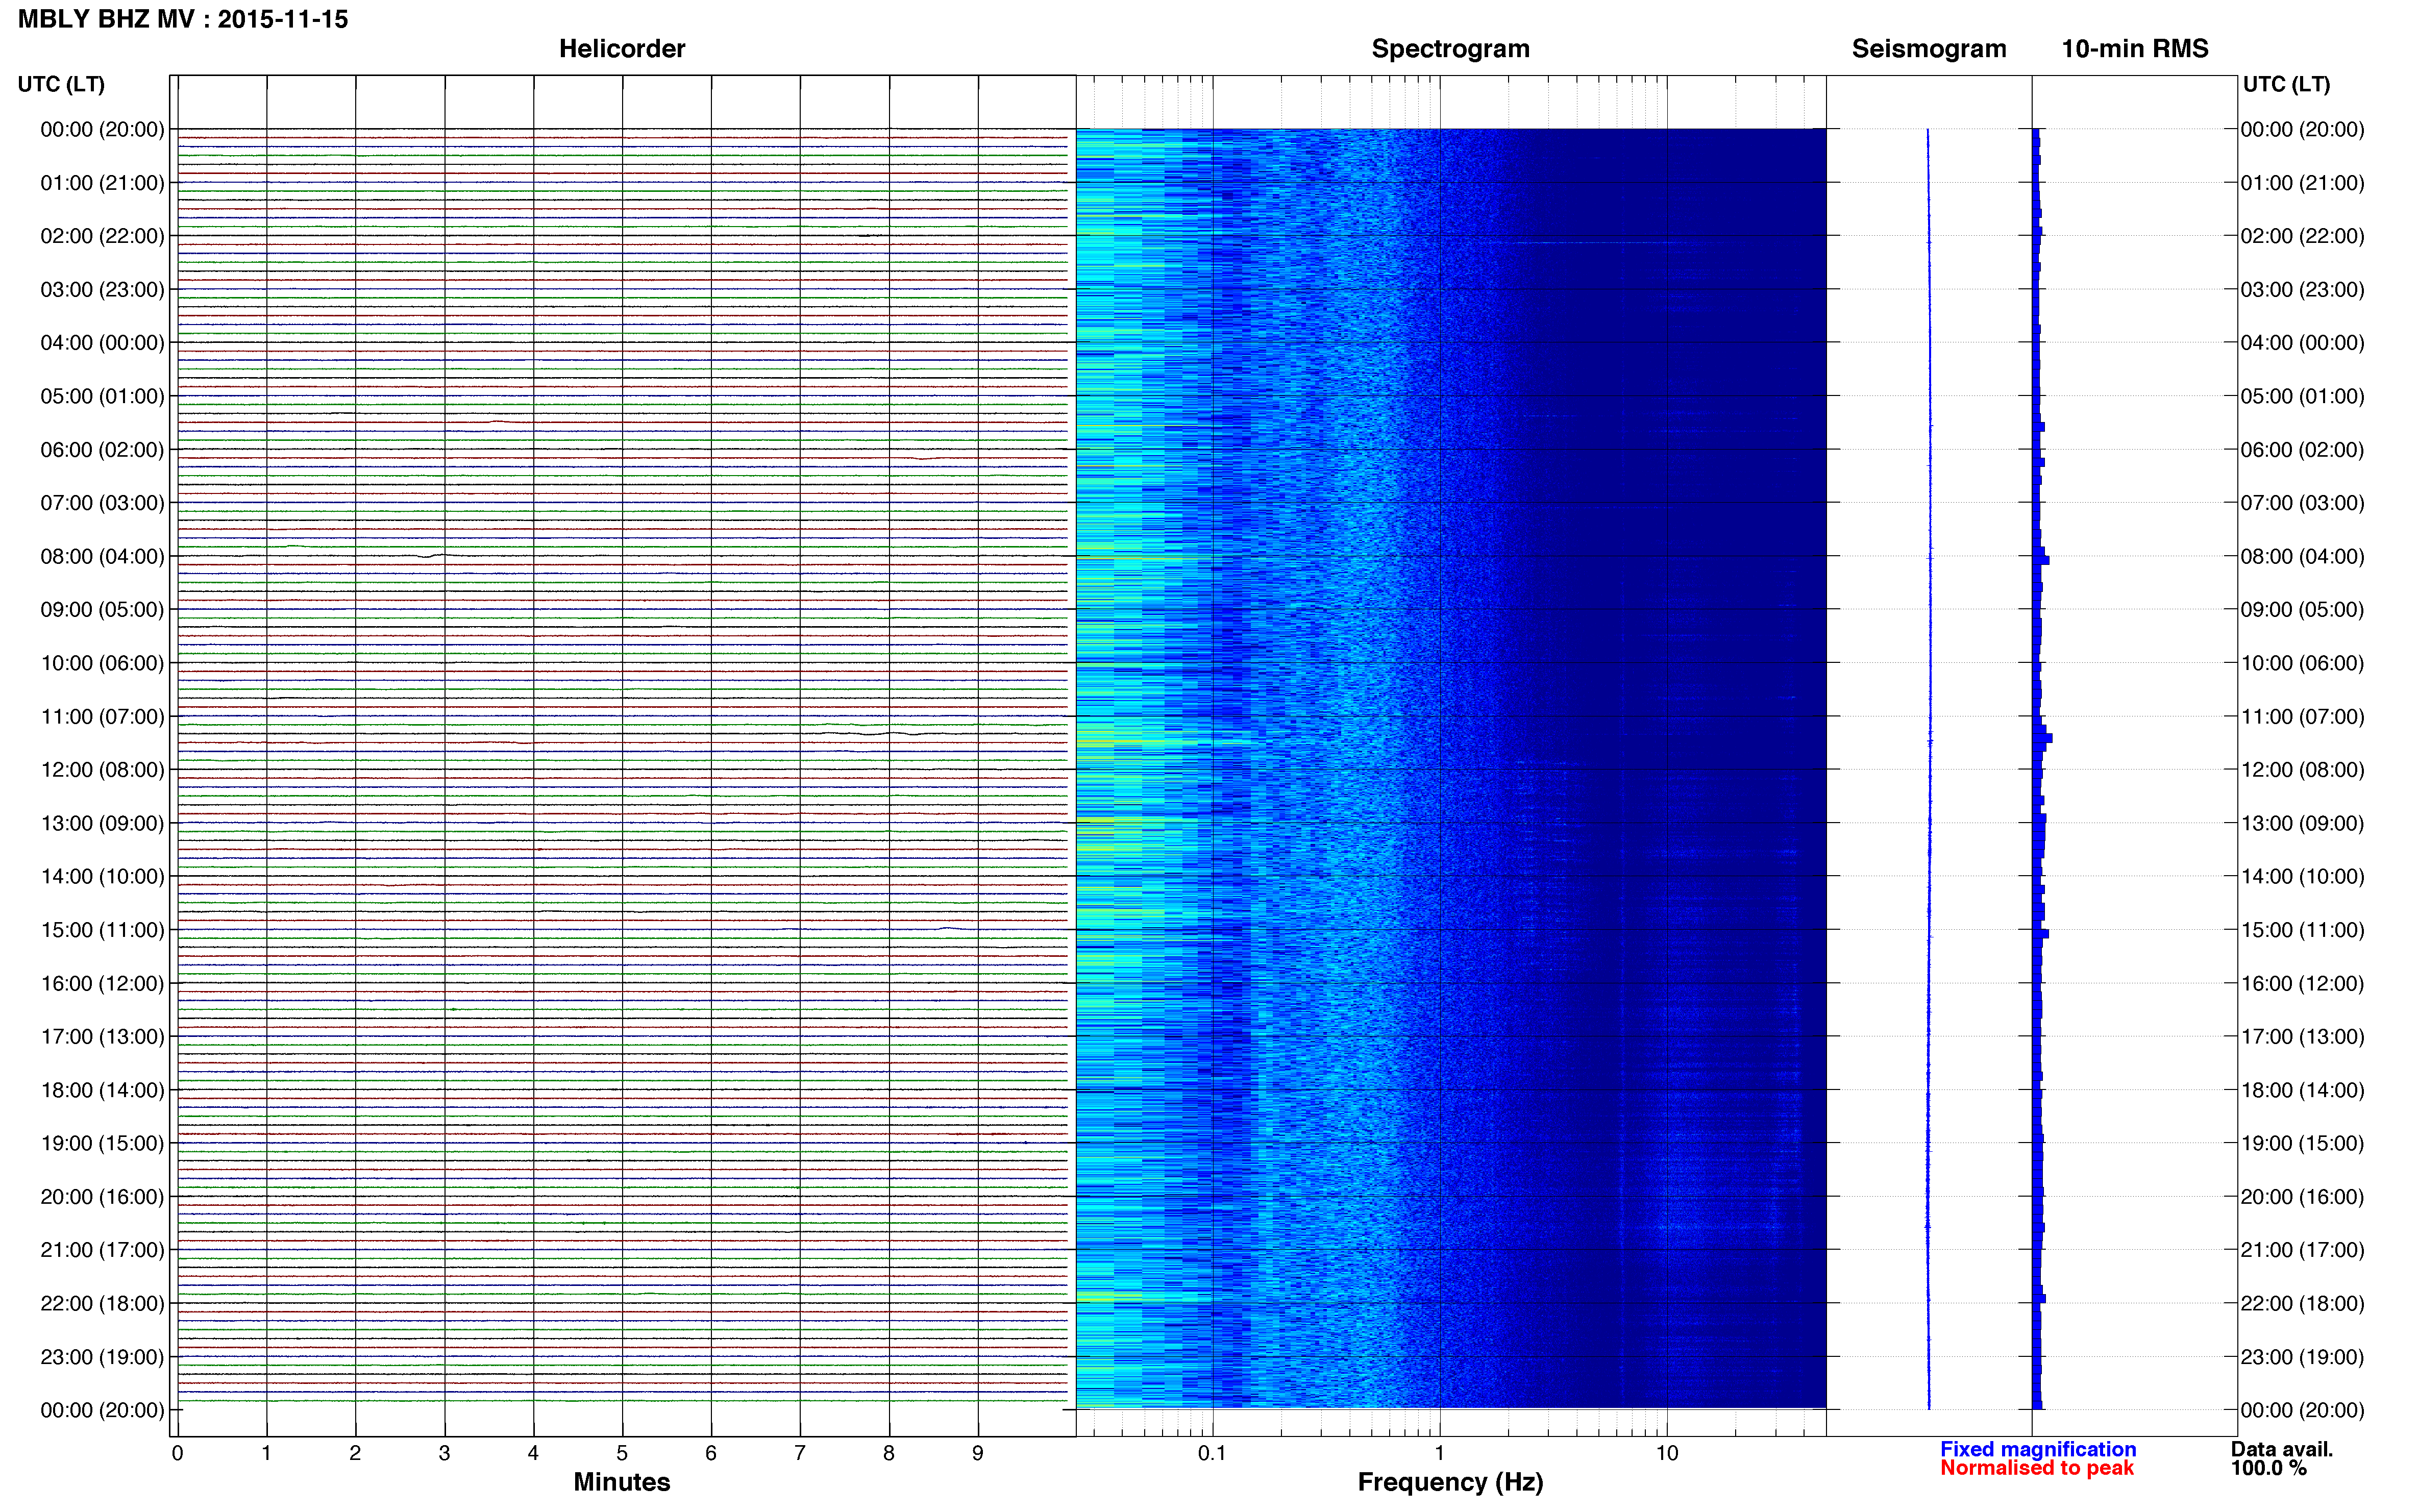The height and width of the screenshot is (1512, 2419).
Task: Click the '2' tick on the Minutes axis
Action: (x=355, y=1453)
